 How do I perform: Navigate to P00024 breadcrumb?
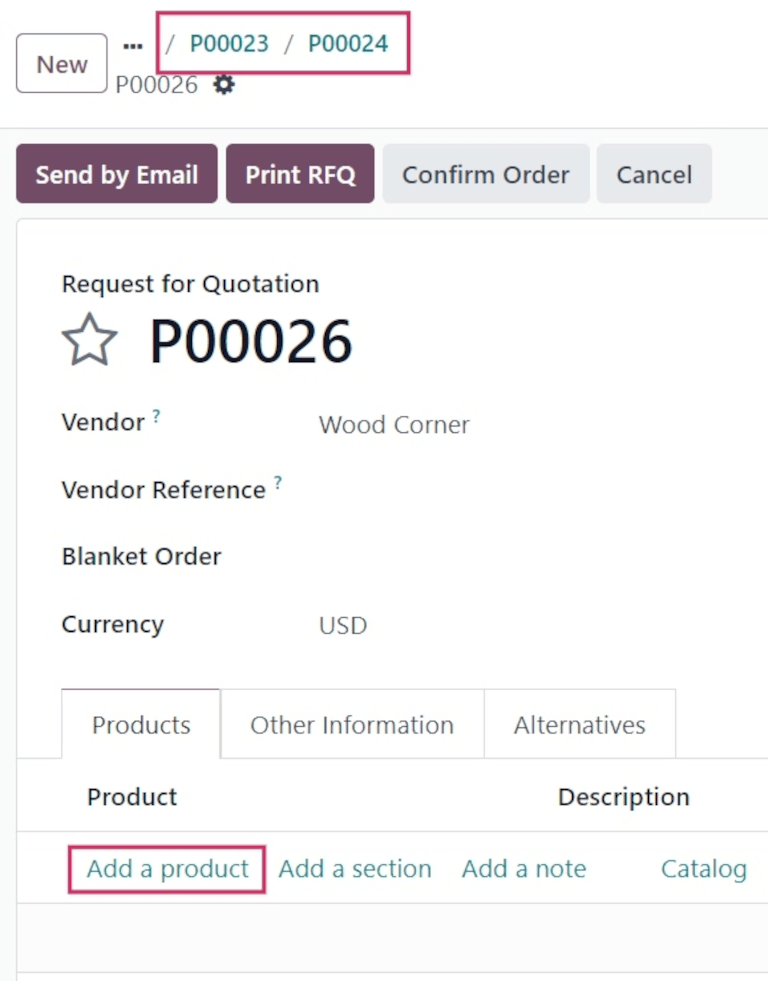coord(348,43)
